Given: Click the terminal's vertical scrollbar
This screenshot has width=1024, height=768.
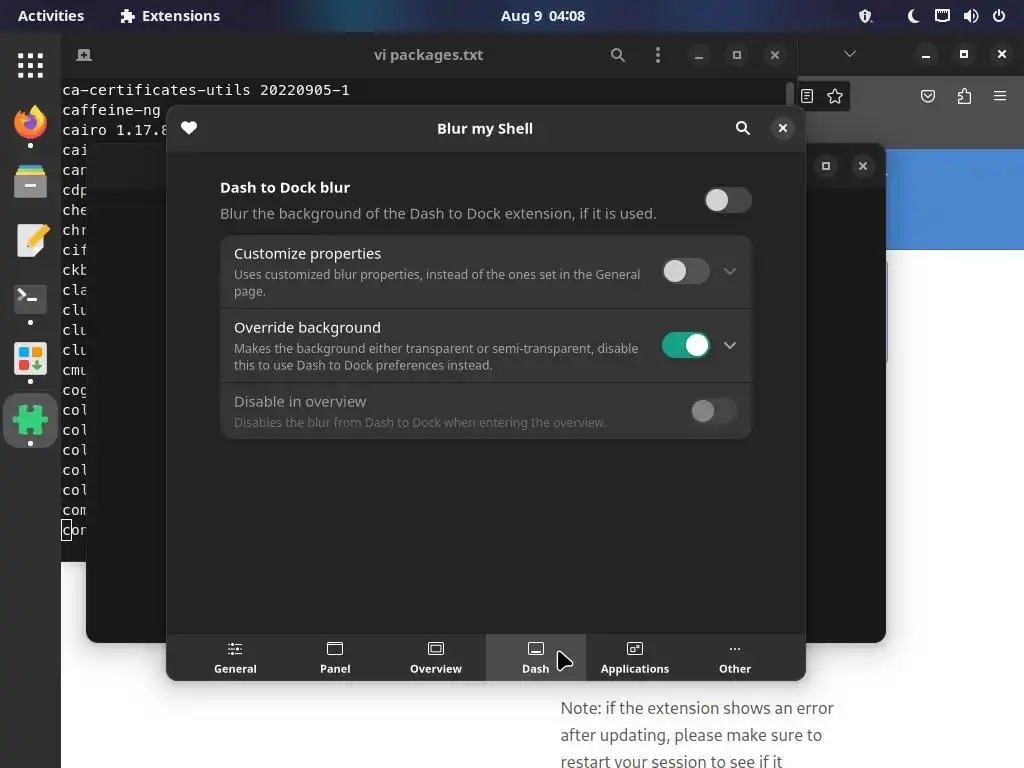Looking at the screenshot, I should point(790,95).
